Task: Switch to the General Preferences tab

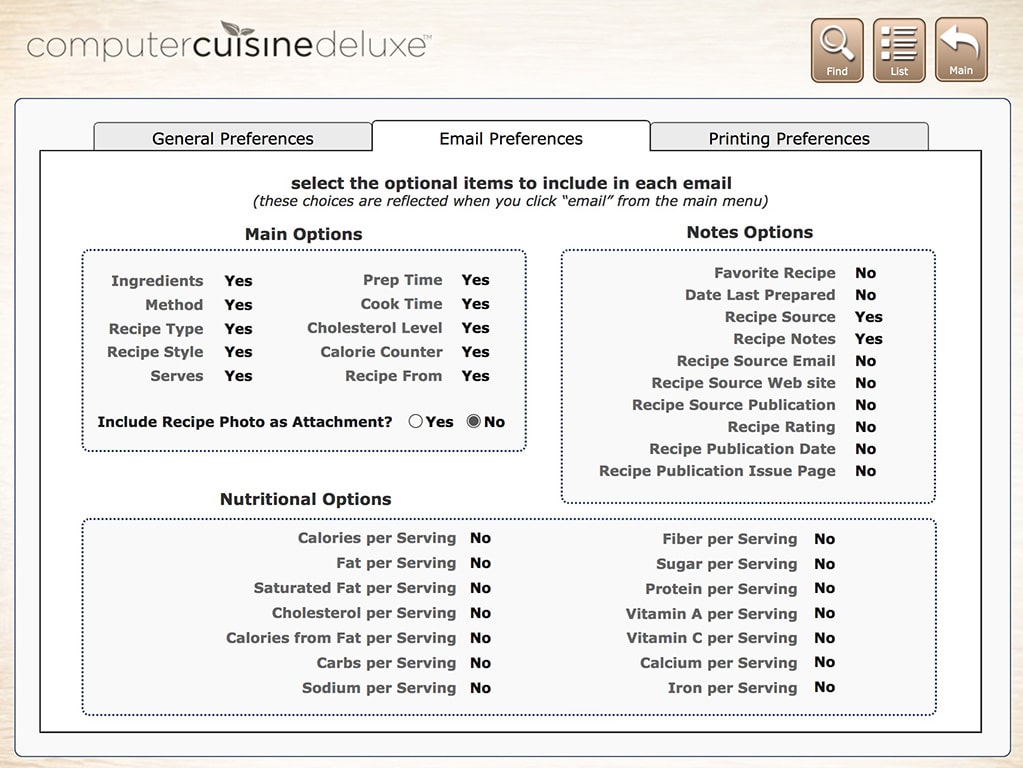Action: (233, 138)
